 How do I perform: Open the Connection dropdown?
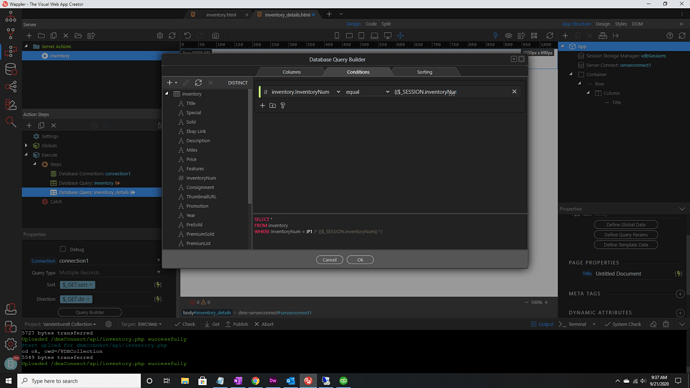110,261
